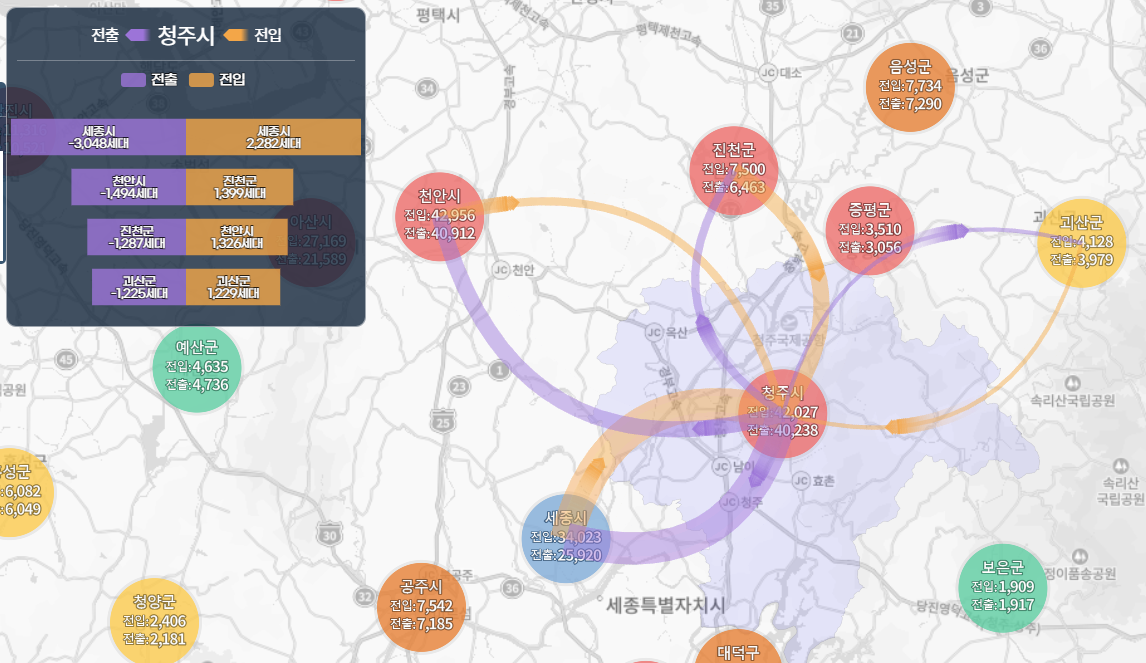Click the 정이품송공원 park marker icon
Screen dimensions: 1146x663
[x=1080, y=556]
